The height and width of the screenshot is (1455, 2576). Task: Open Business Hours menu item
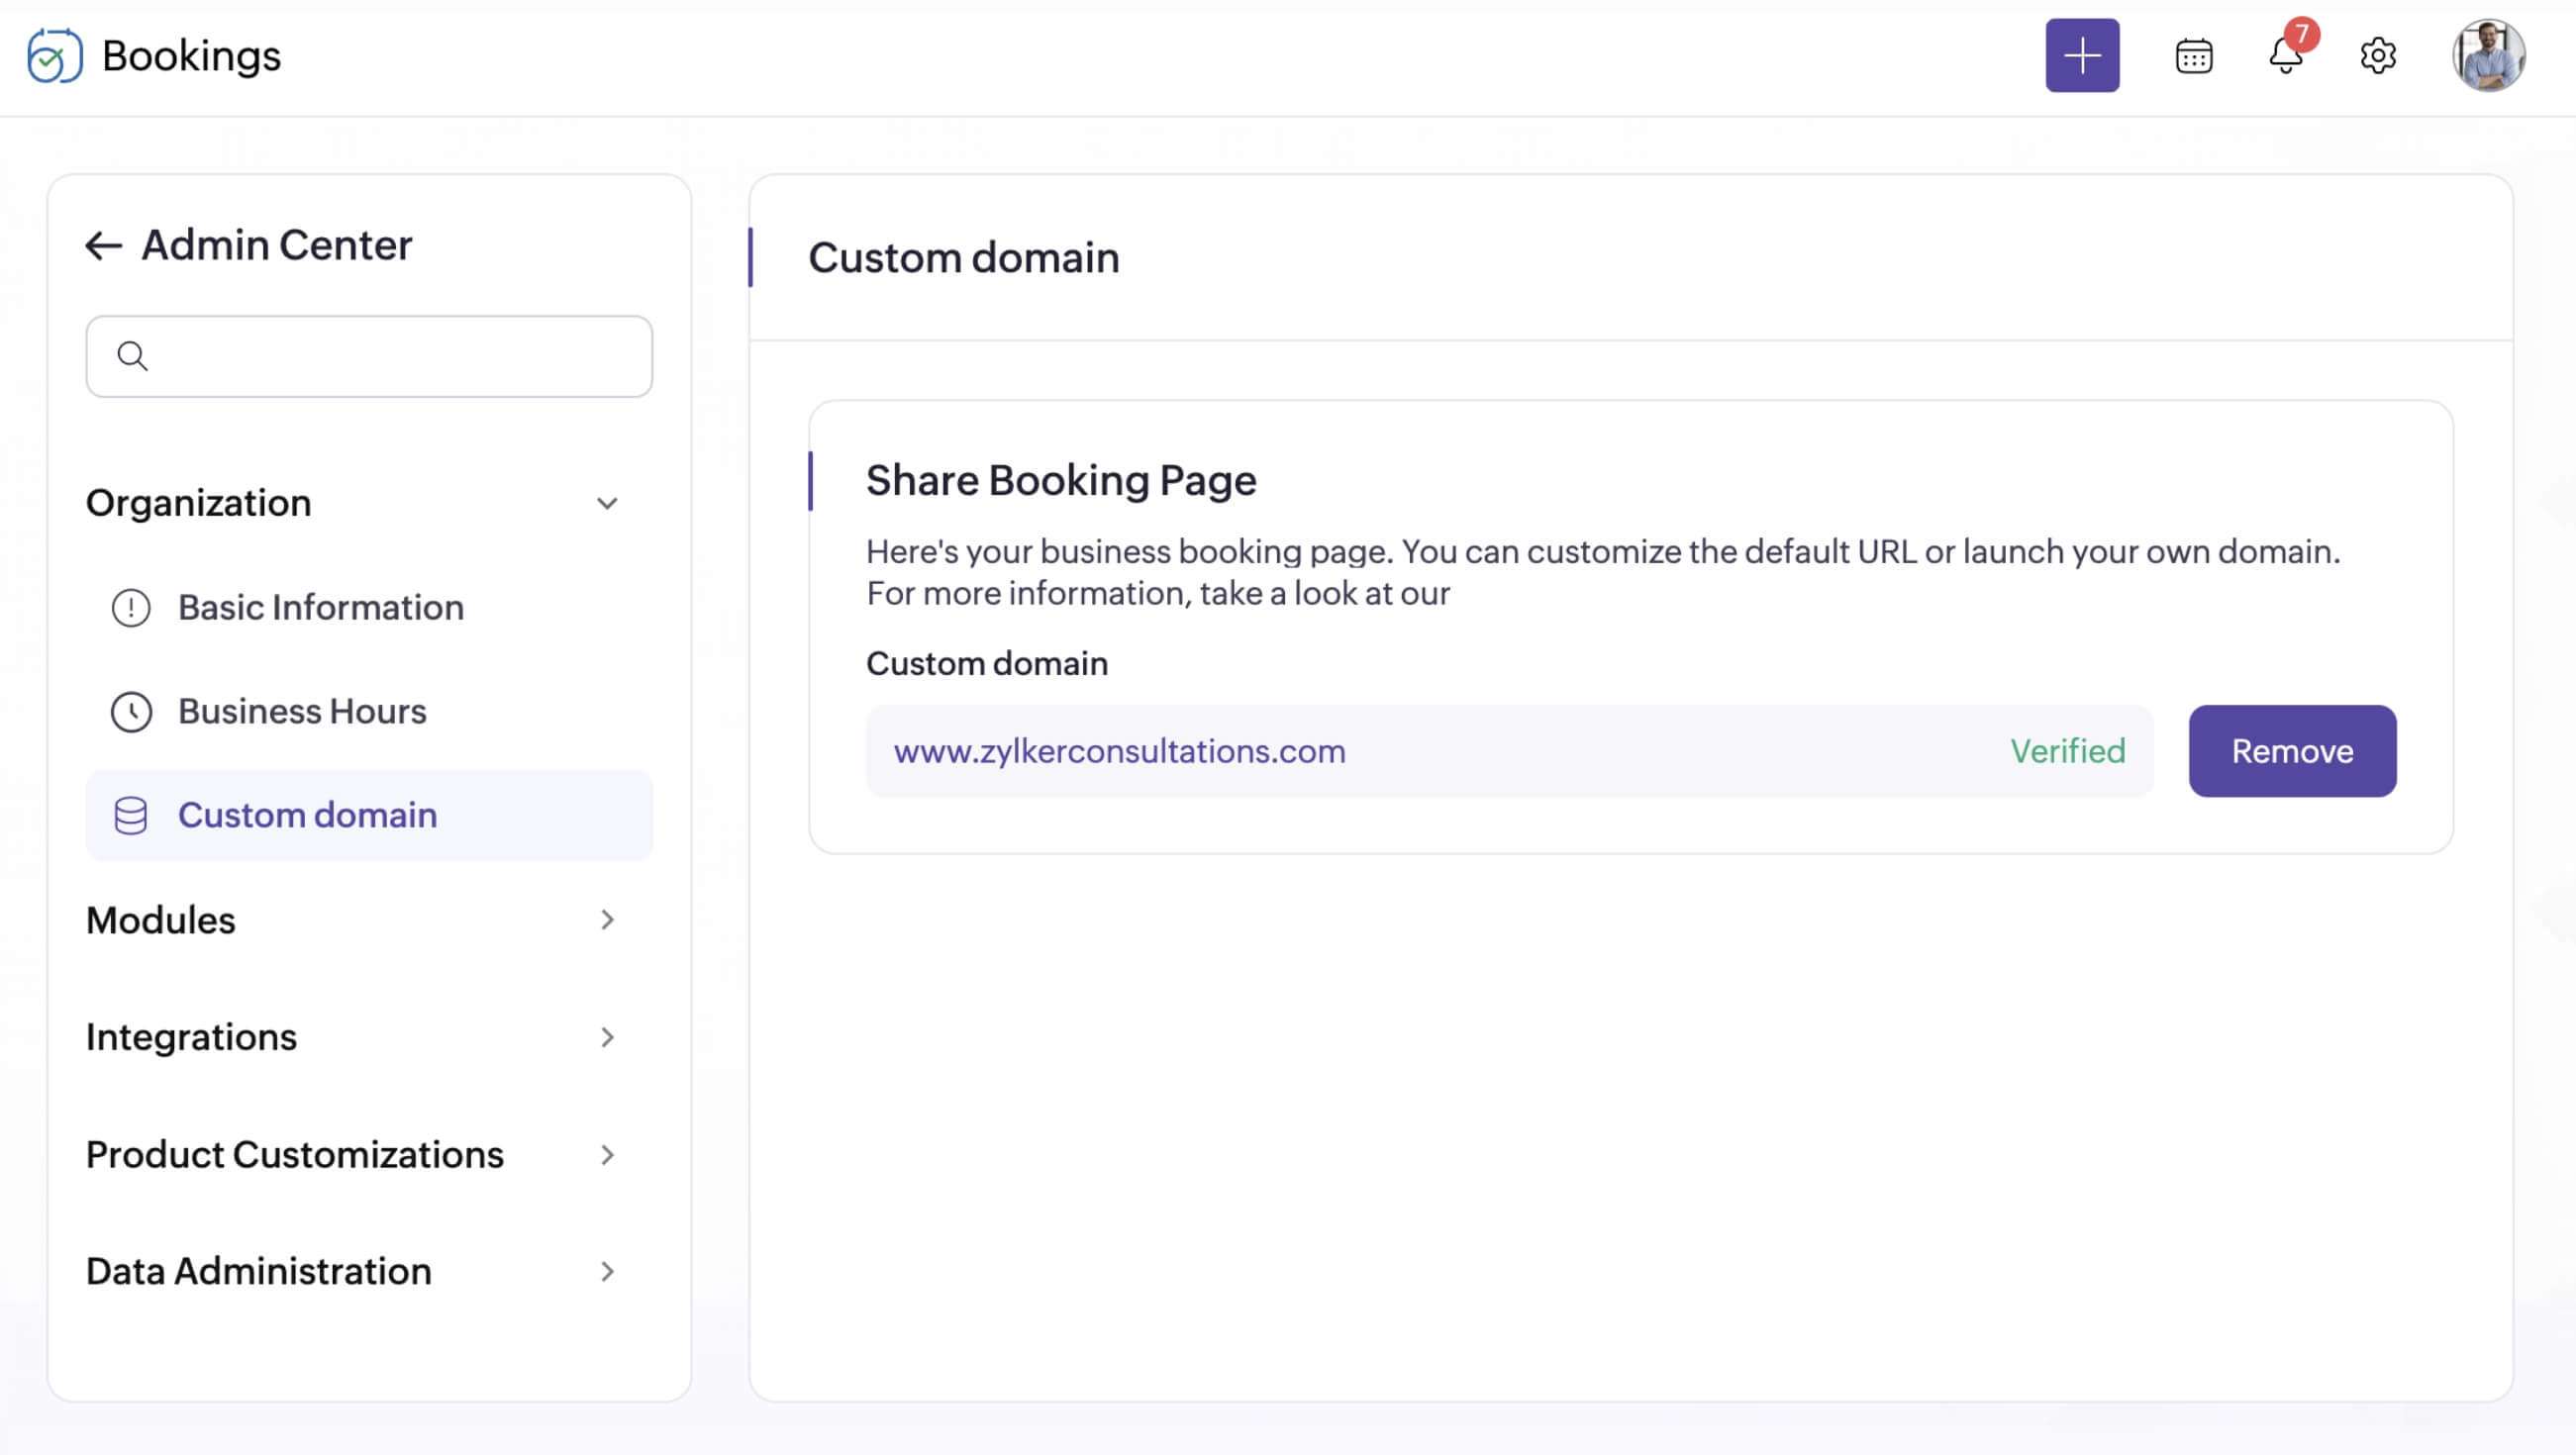coord(302,711)
